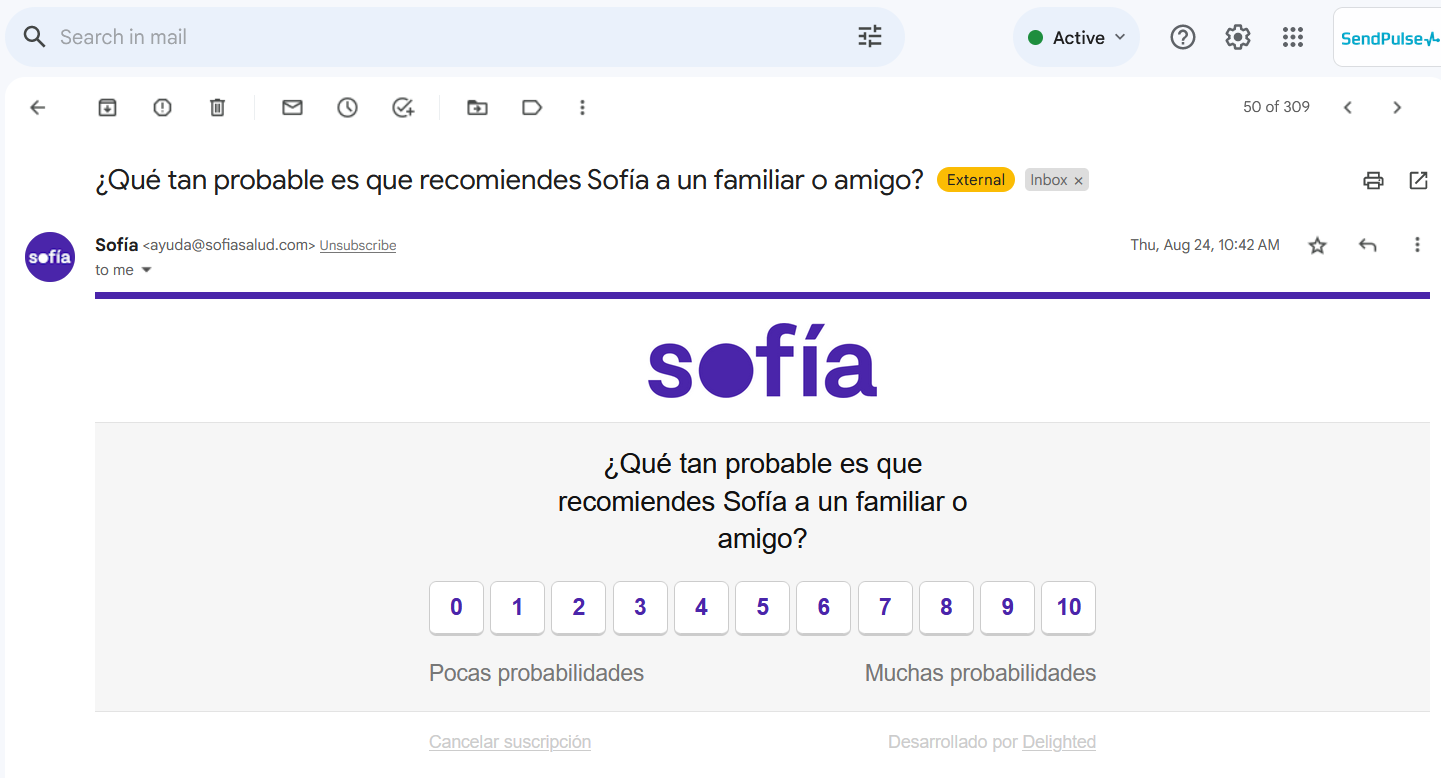Click the "50 of 309" counter text
Viewport: 1441px width, 778px height.
pos(1276,107)
